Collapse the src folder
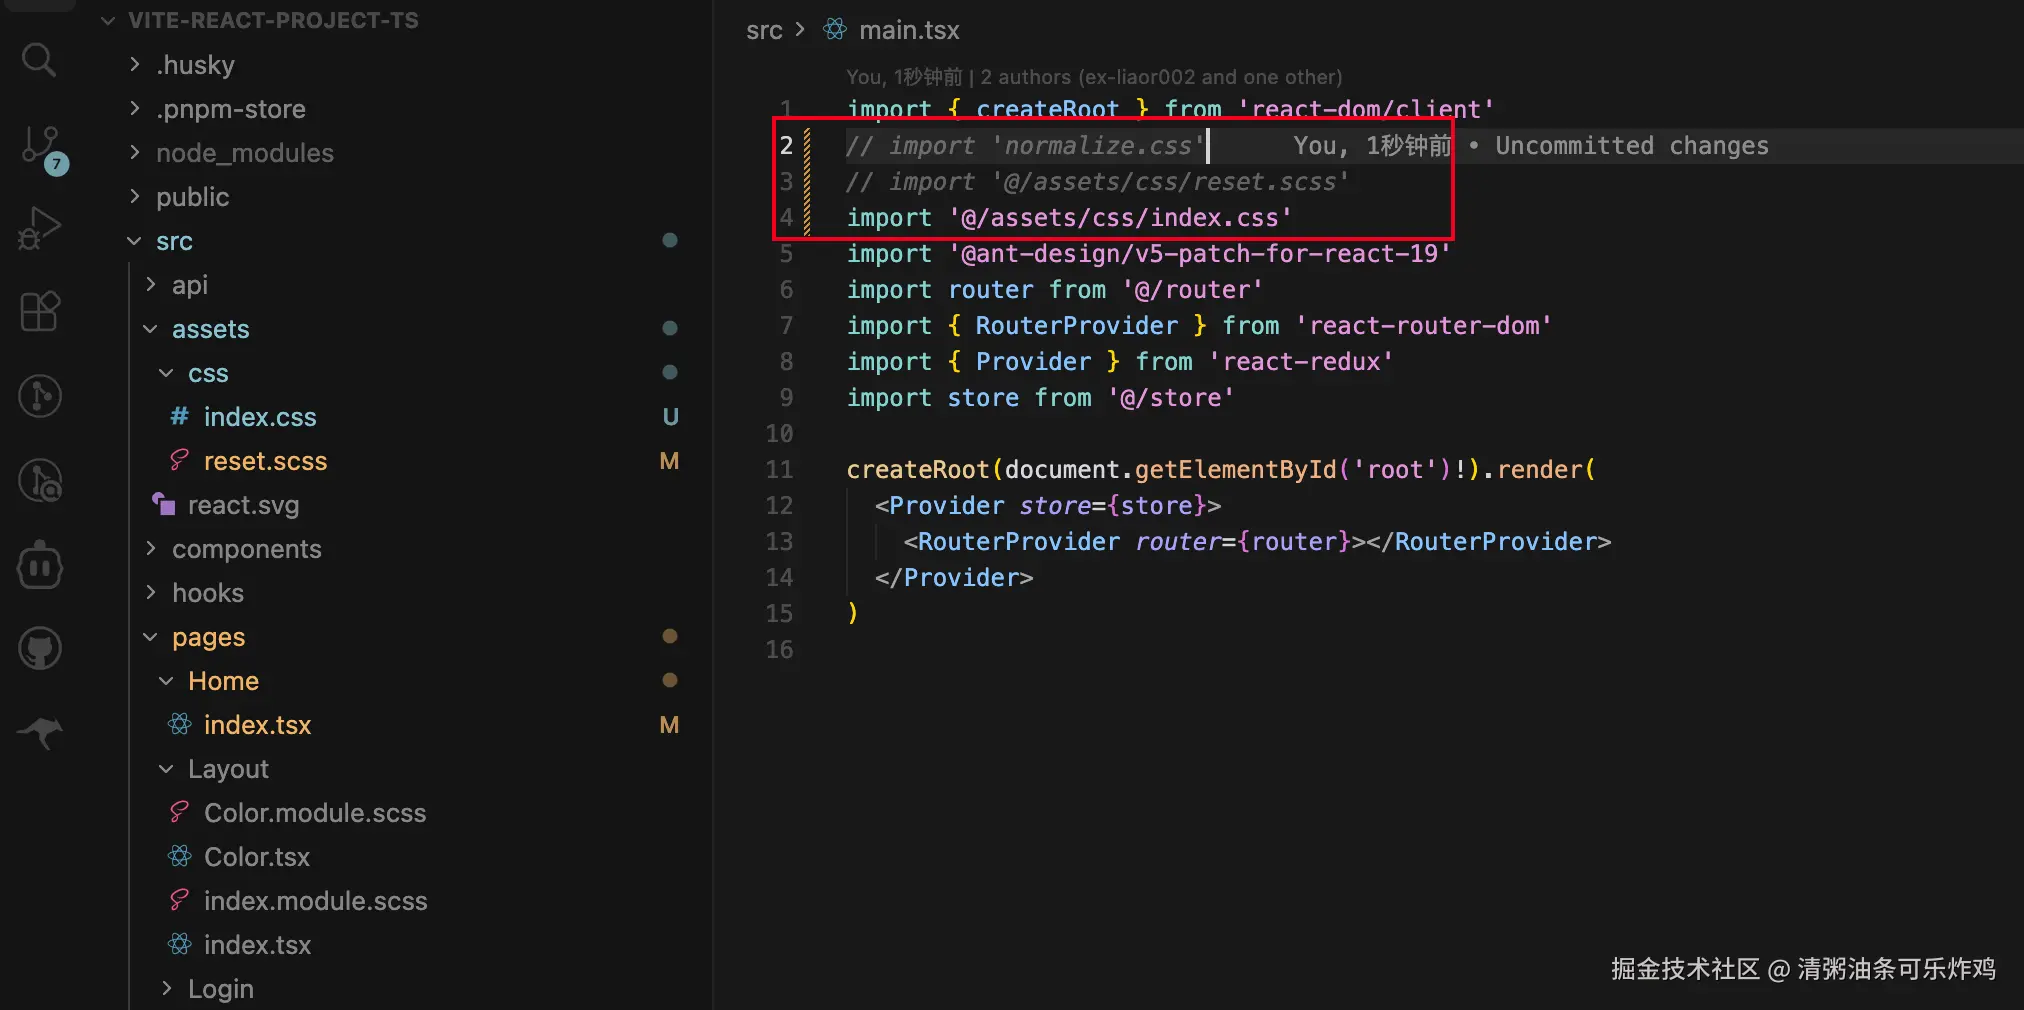The image size is (2024, 1010). click(174, 241)
